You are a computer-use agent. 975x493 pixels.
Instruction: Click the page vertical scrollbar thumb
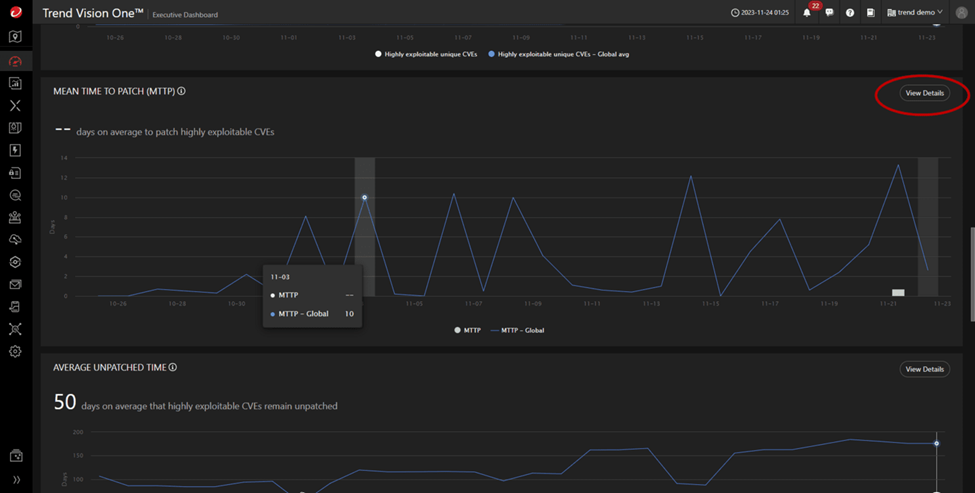point(971,276)
